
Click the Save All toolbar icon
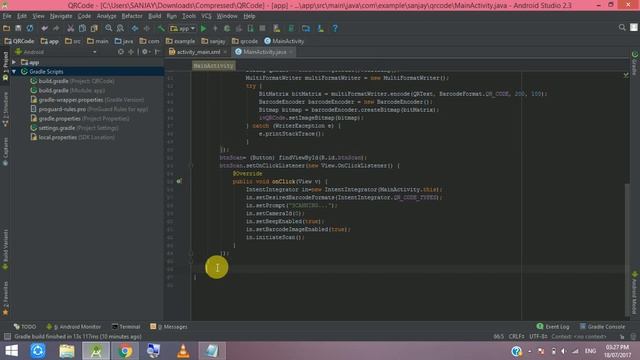click(x=18, y=28)
